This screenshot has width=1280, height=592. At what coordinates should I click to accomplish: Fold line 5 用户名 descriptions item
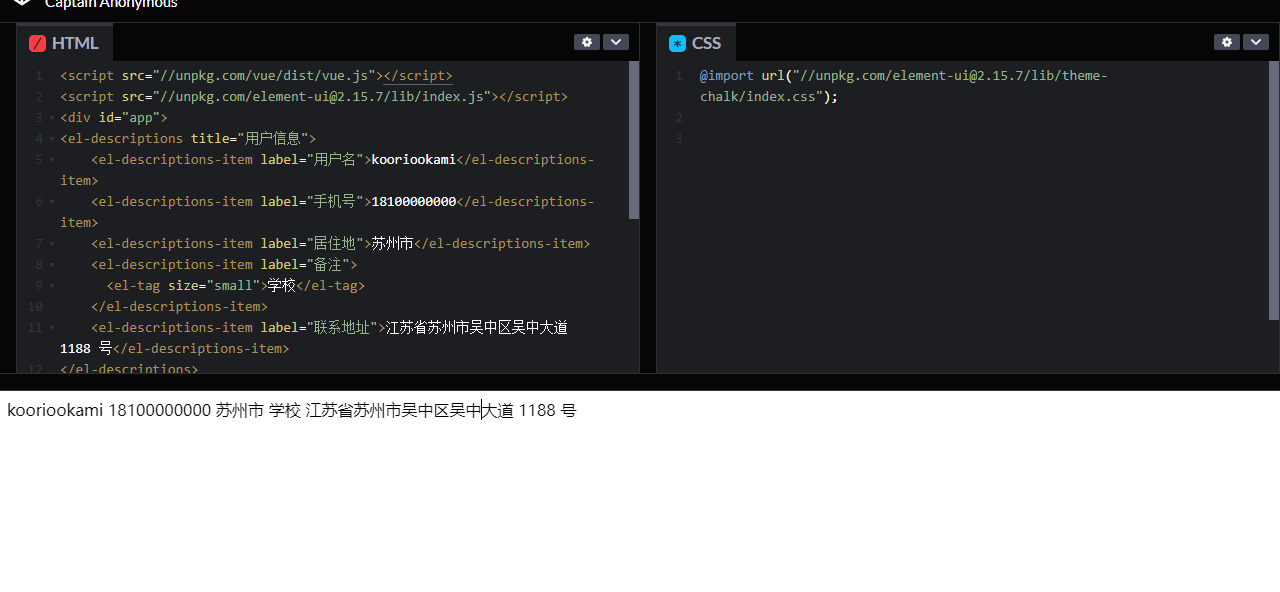point(51,160)
